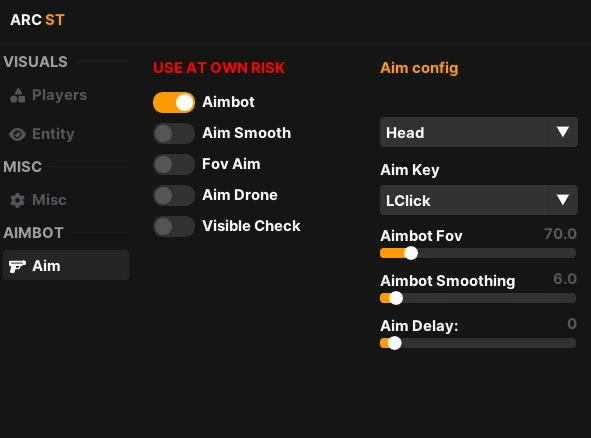The width and height of the screenshot is (591, 438).
Task: Enable the Aim Drone toggle
Action: click(x=174, y=195)
